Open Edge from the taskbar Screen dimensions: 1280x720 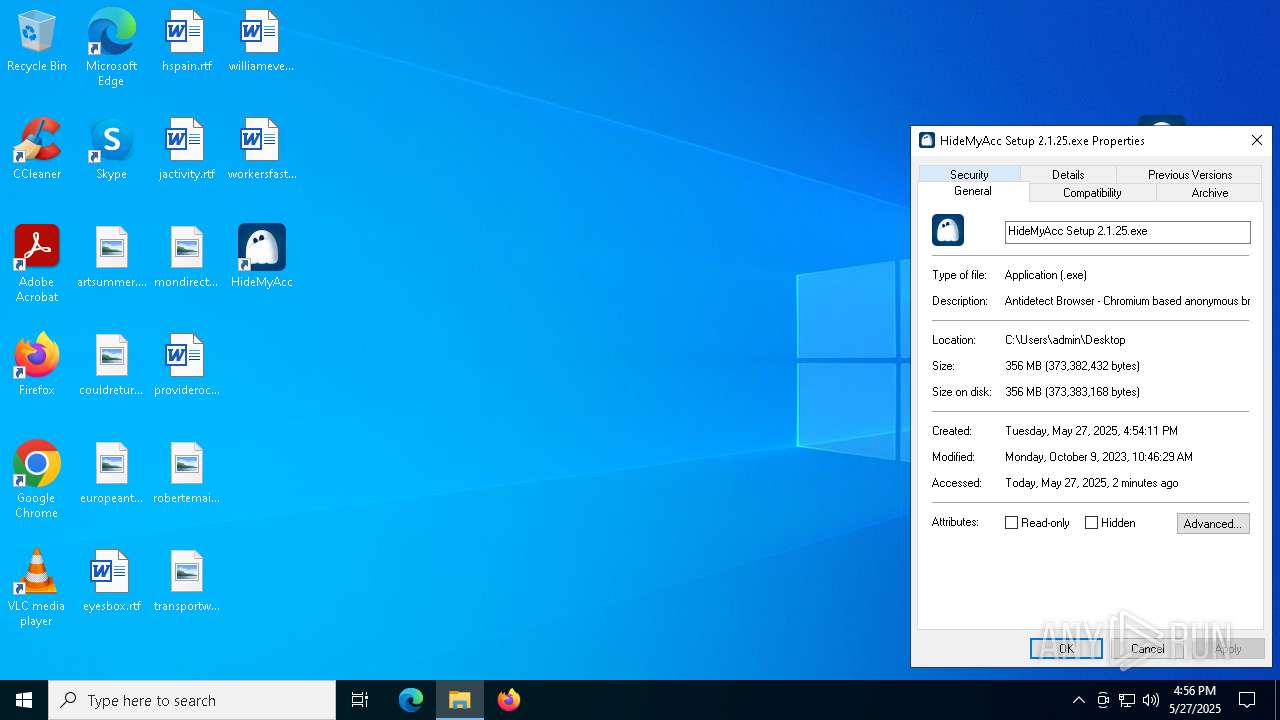point(411,700)
